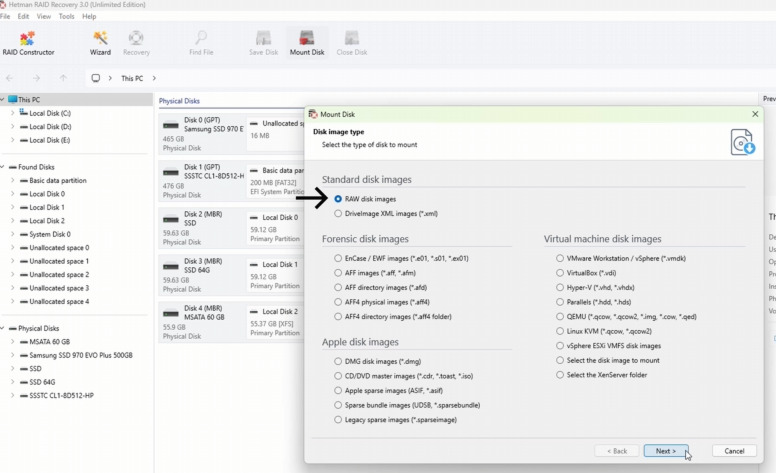Image resolution: width=776 pixels, height=473 pixels.
Task: Expand System Disk 0 tree node
Action: [x=12, y=234]
